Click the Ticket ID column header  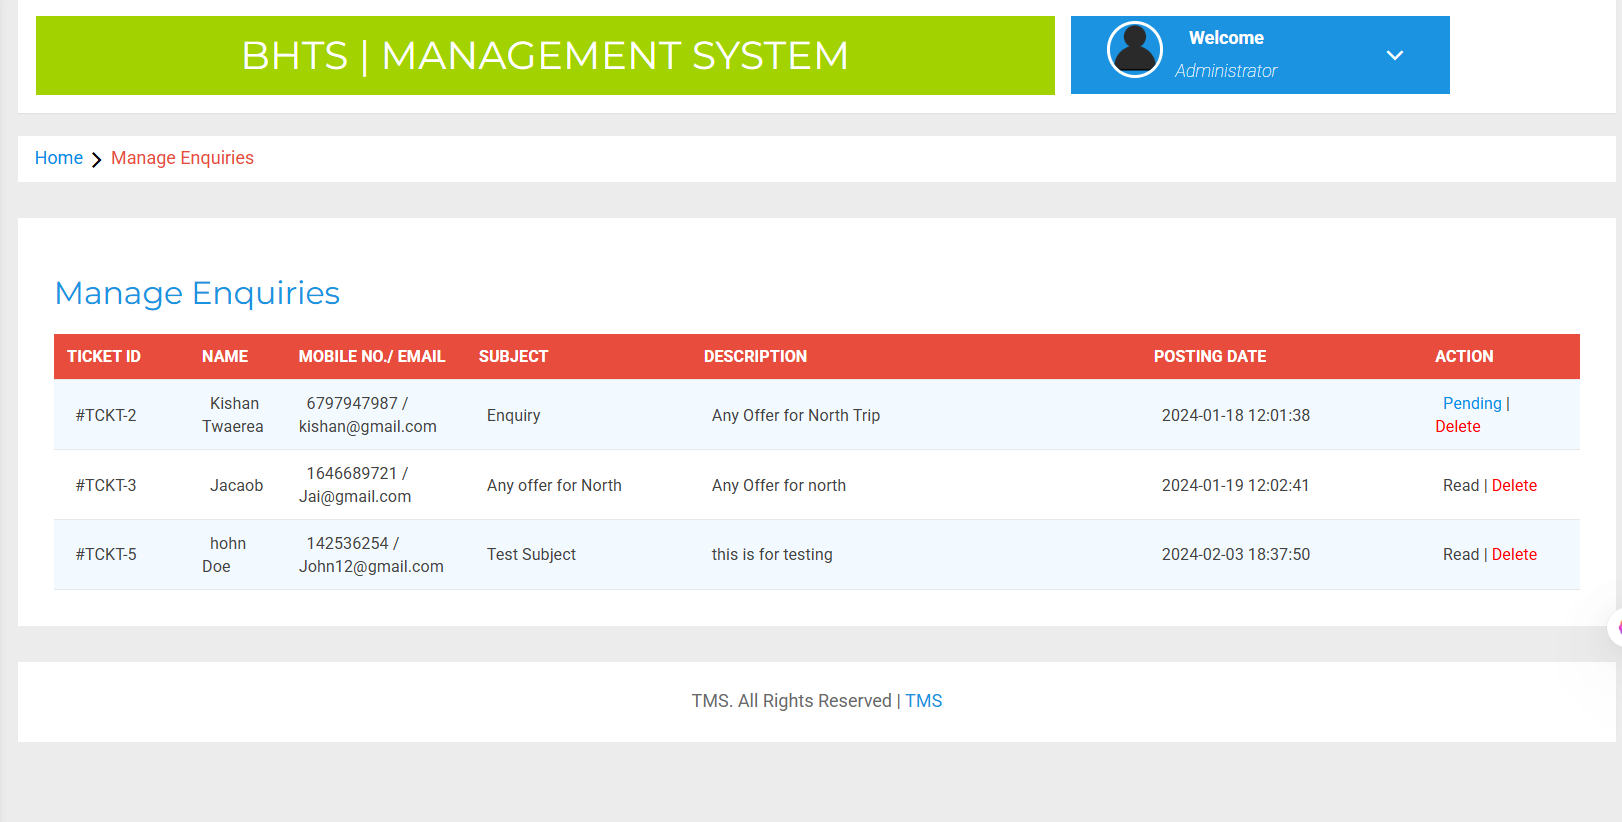104,356
